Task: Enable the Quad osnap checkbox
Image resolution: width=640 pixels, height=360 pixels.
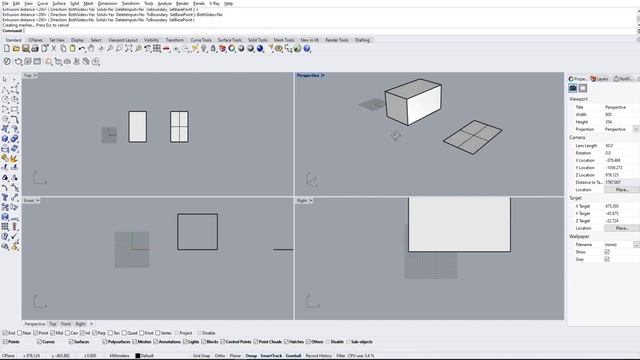Action: point(124,333)
